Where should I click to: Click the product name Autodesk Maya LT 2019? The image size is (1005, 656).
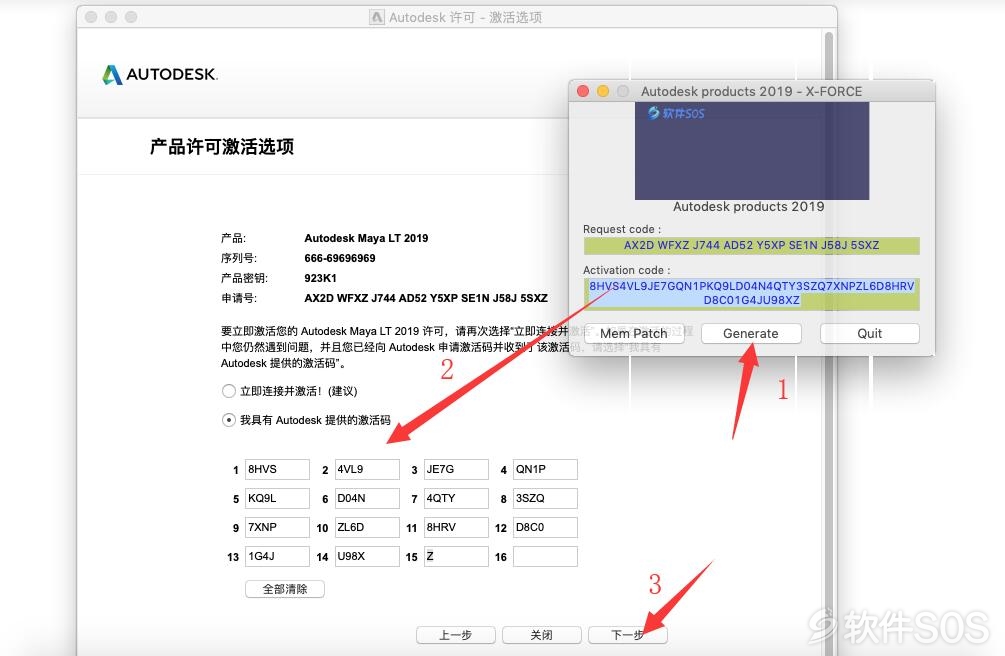366,238
